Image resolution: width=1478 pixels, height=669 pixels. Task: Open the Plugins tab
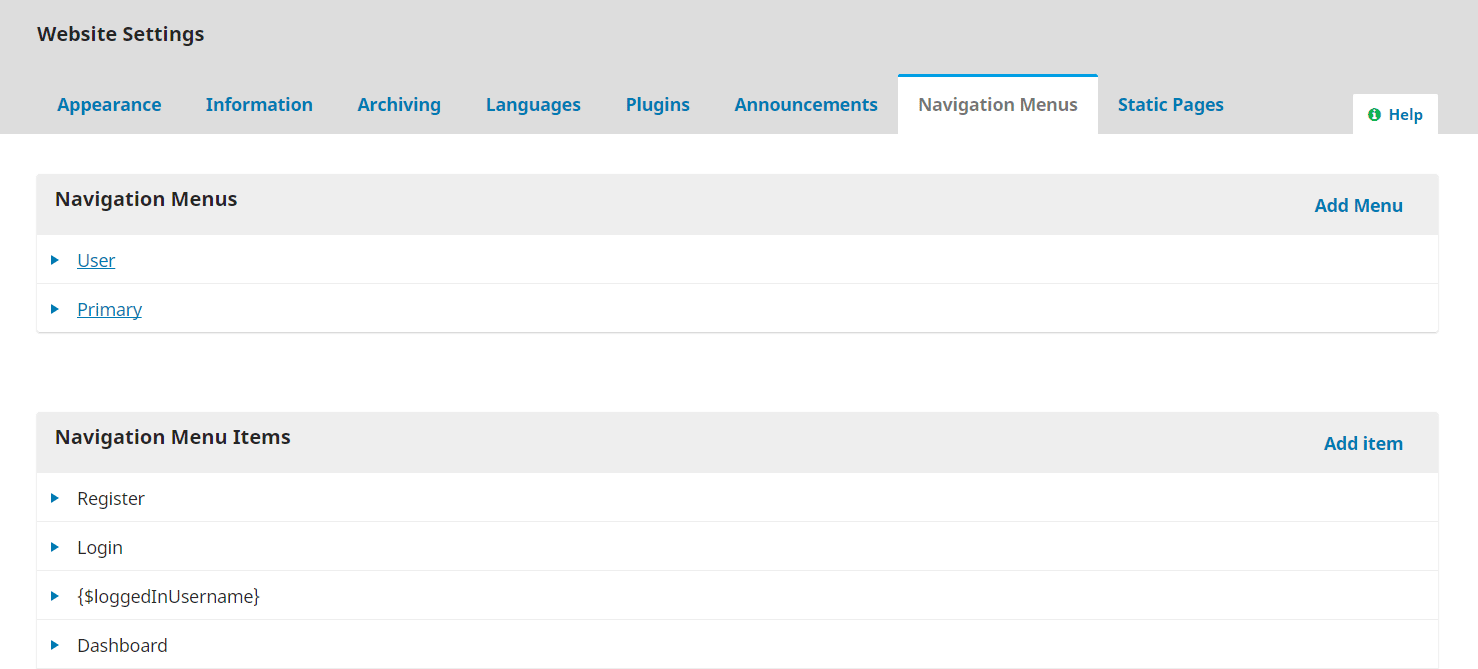(x=657, y=105)
